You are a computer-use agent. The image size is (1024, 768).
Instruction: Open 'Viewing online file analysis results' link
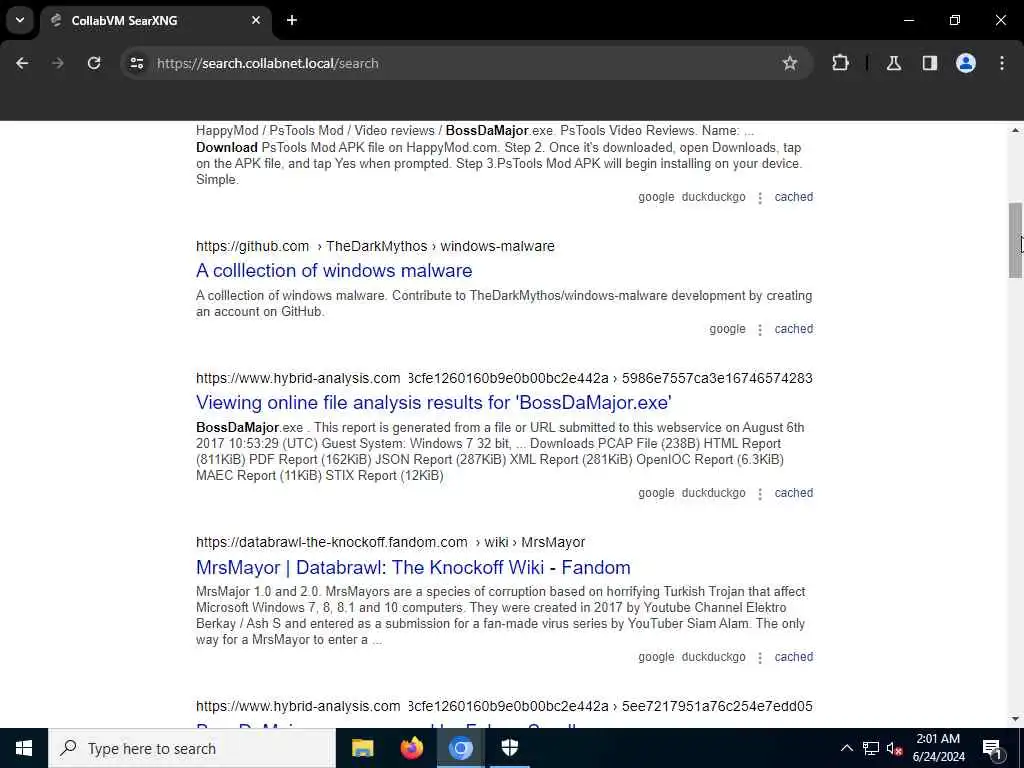(x=434, y=402)
